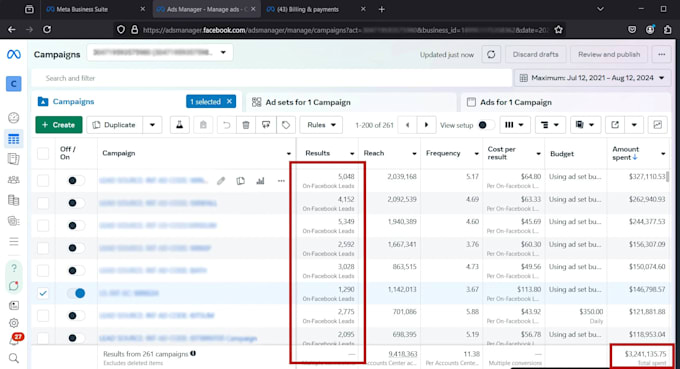Click the A/B test flask icon
Image resolution: width=680 pixels, height=369 pixels.
click(x=179, y=125)
